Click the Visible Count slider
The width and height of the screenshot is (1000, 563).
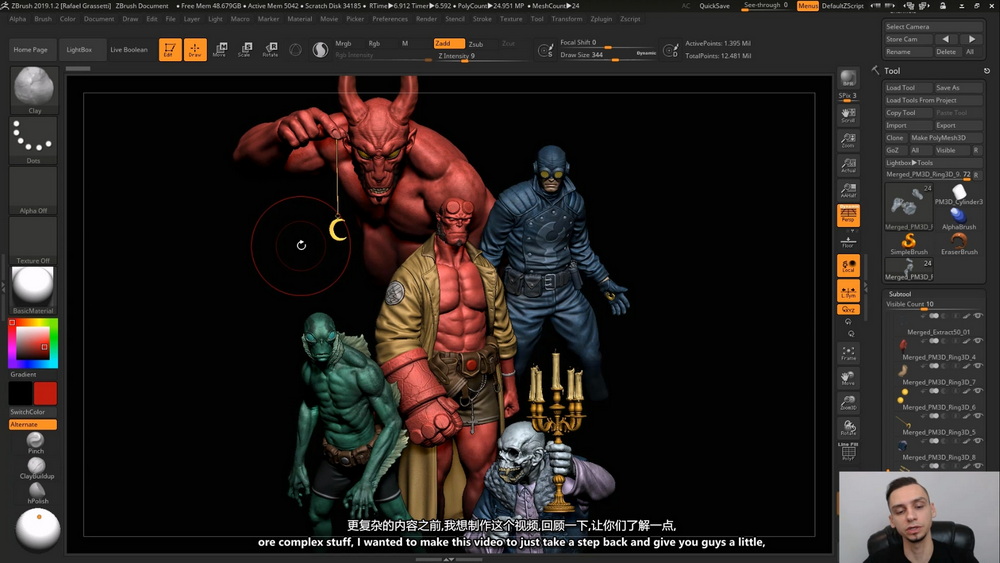[x=933, y=304]
